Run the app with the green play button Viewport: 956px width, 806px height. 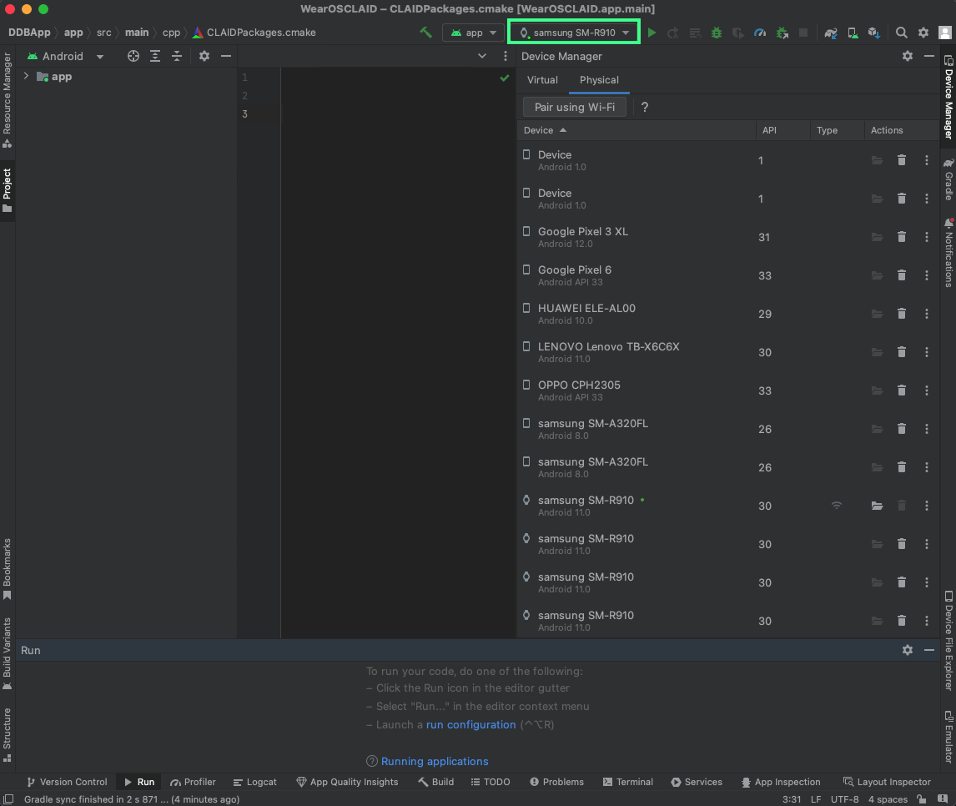point(652,32)
